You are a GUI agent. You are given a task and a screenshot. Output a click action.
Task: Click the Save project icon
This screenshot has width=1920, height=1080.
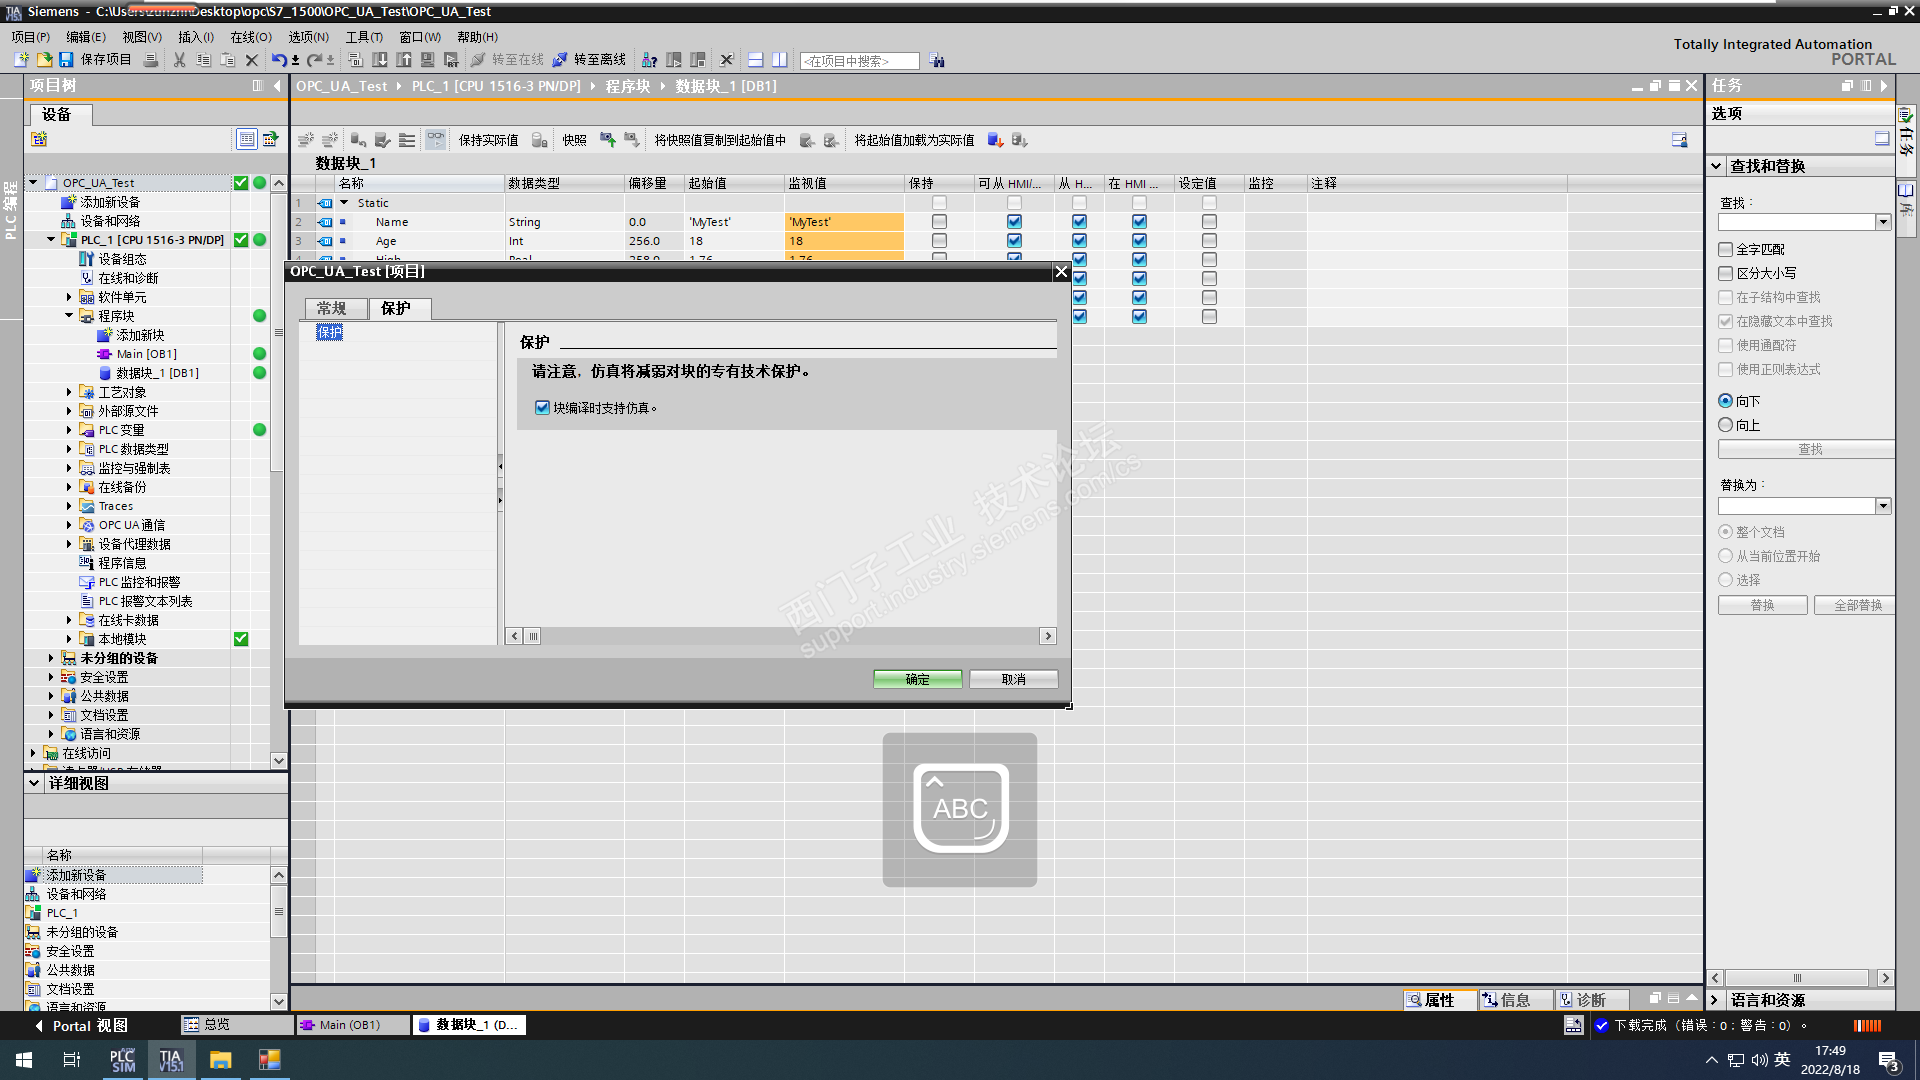click(66, 60)
